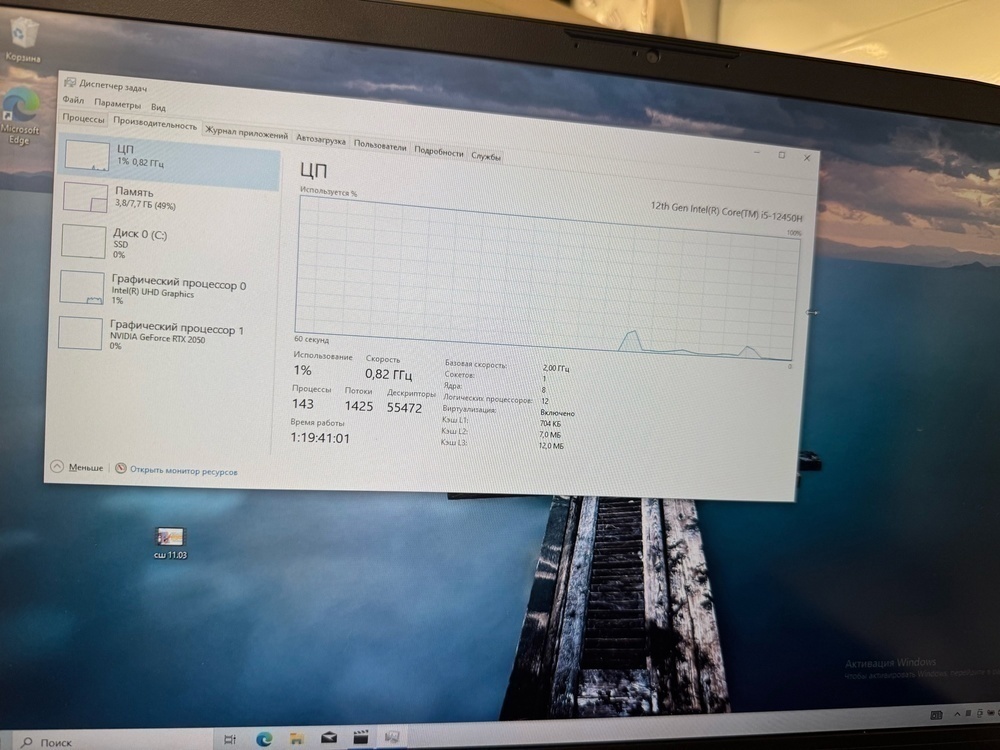1000x750 pixels.
Task: Launch the Microsoft Edge desktop shortcut
Action: (x=20, y=115)
